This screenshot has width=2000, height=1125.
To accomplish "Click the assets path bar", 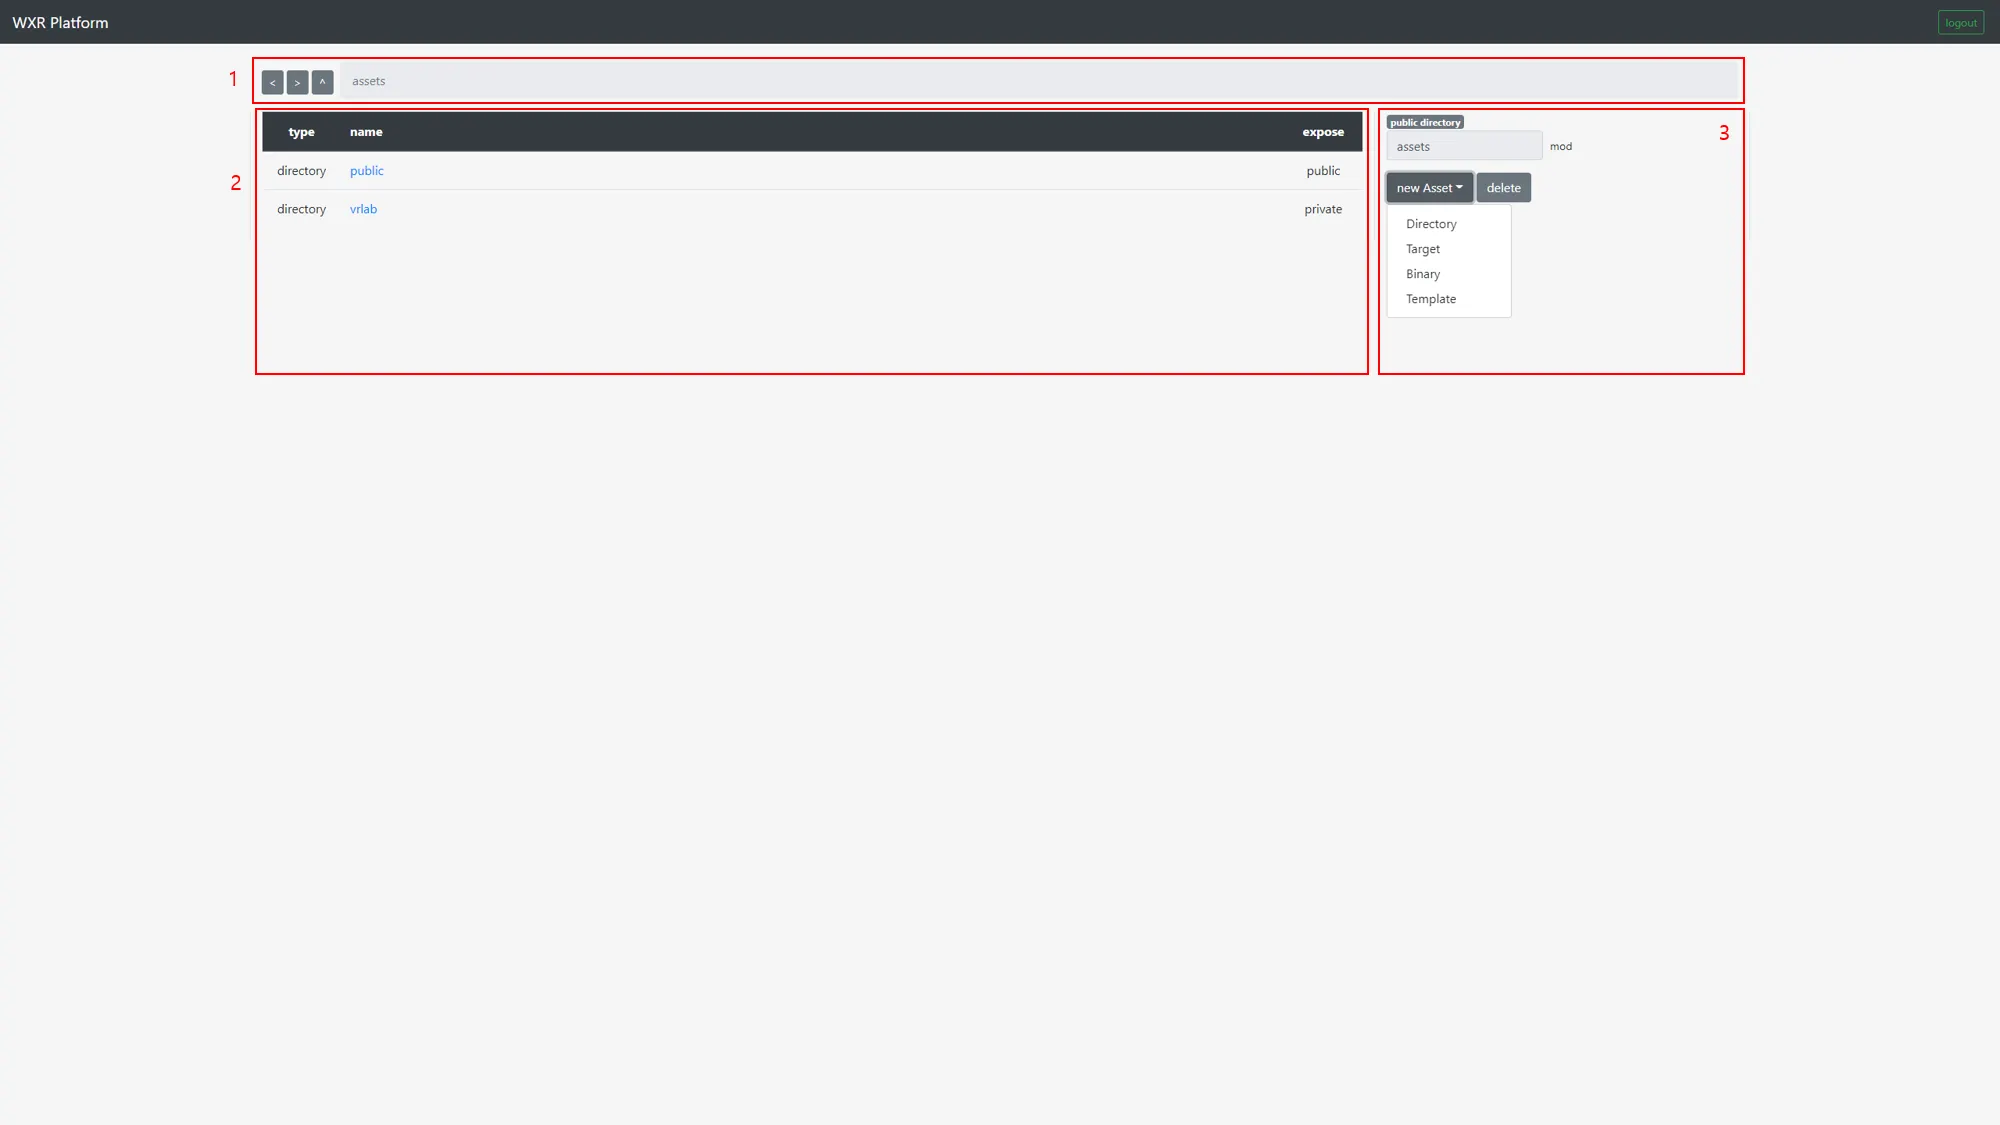I will pyautogui.click(x=1040, y=81).
